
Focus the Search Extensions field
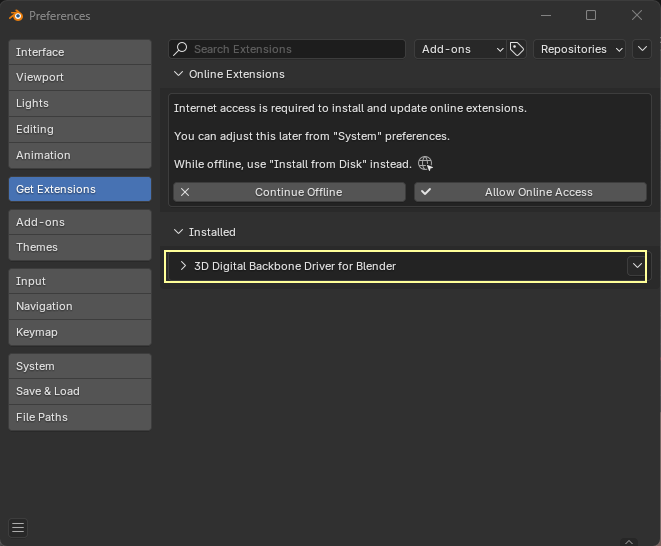[287, 49]
